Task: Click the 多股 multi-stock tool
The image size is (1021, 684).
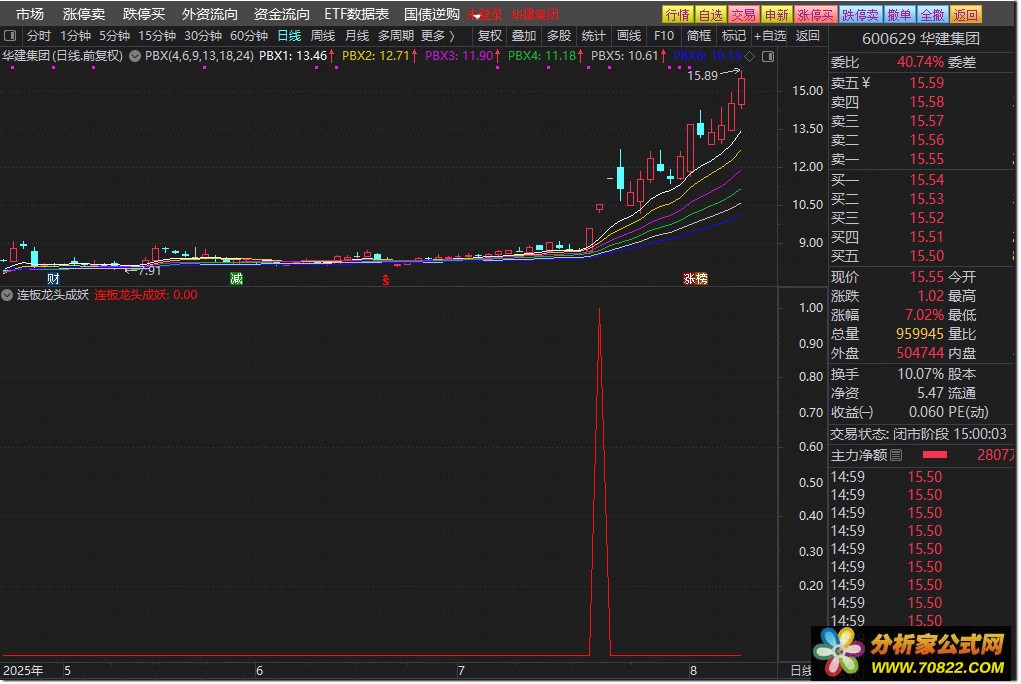Action: tap(559, 36)
